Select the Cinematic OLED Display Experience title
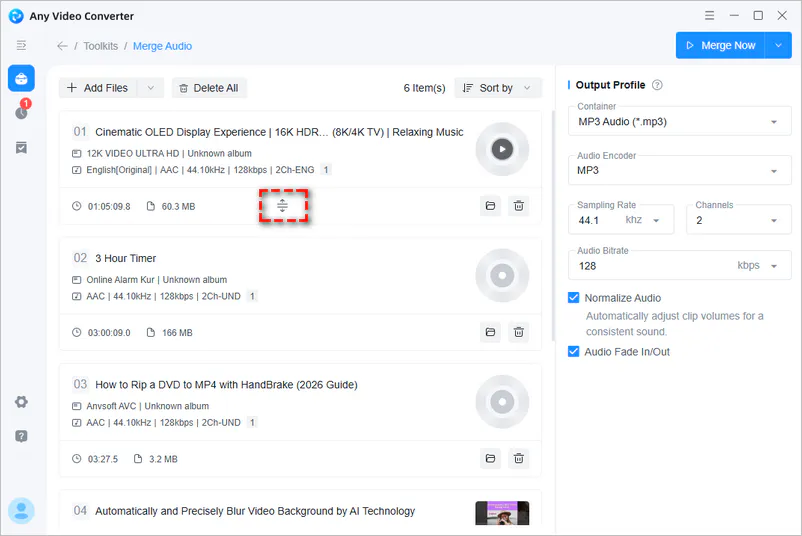 [279, 132]
